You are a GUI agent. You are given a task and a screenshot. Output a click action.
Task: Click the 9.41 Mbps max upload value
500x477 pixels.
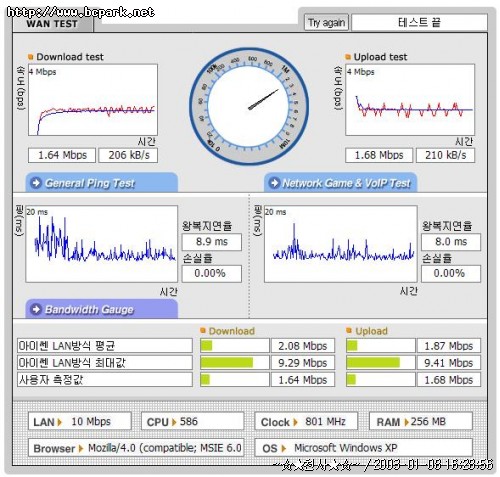449,363
